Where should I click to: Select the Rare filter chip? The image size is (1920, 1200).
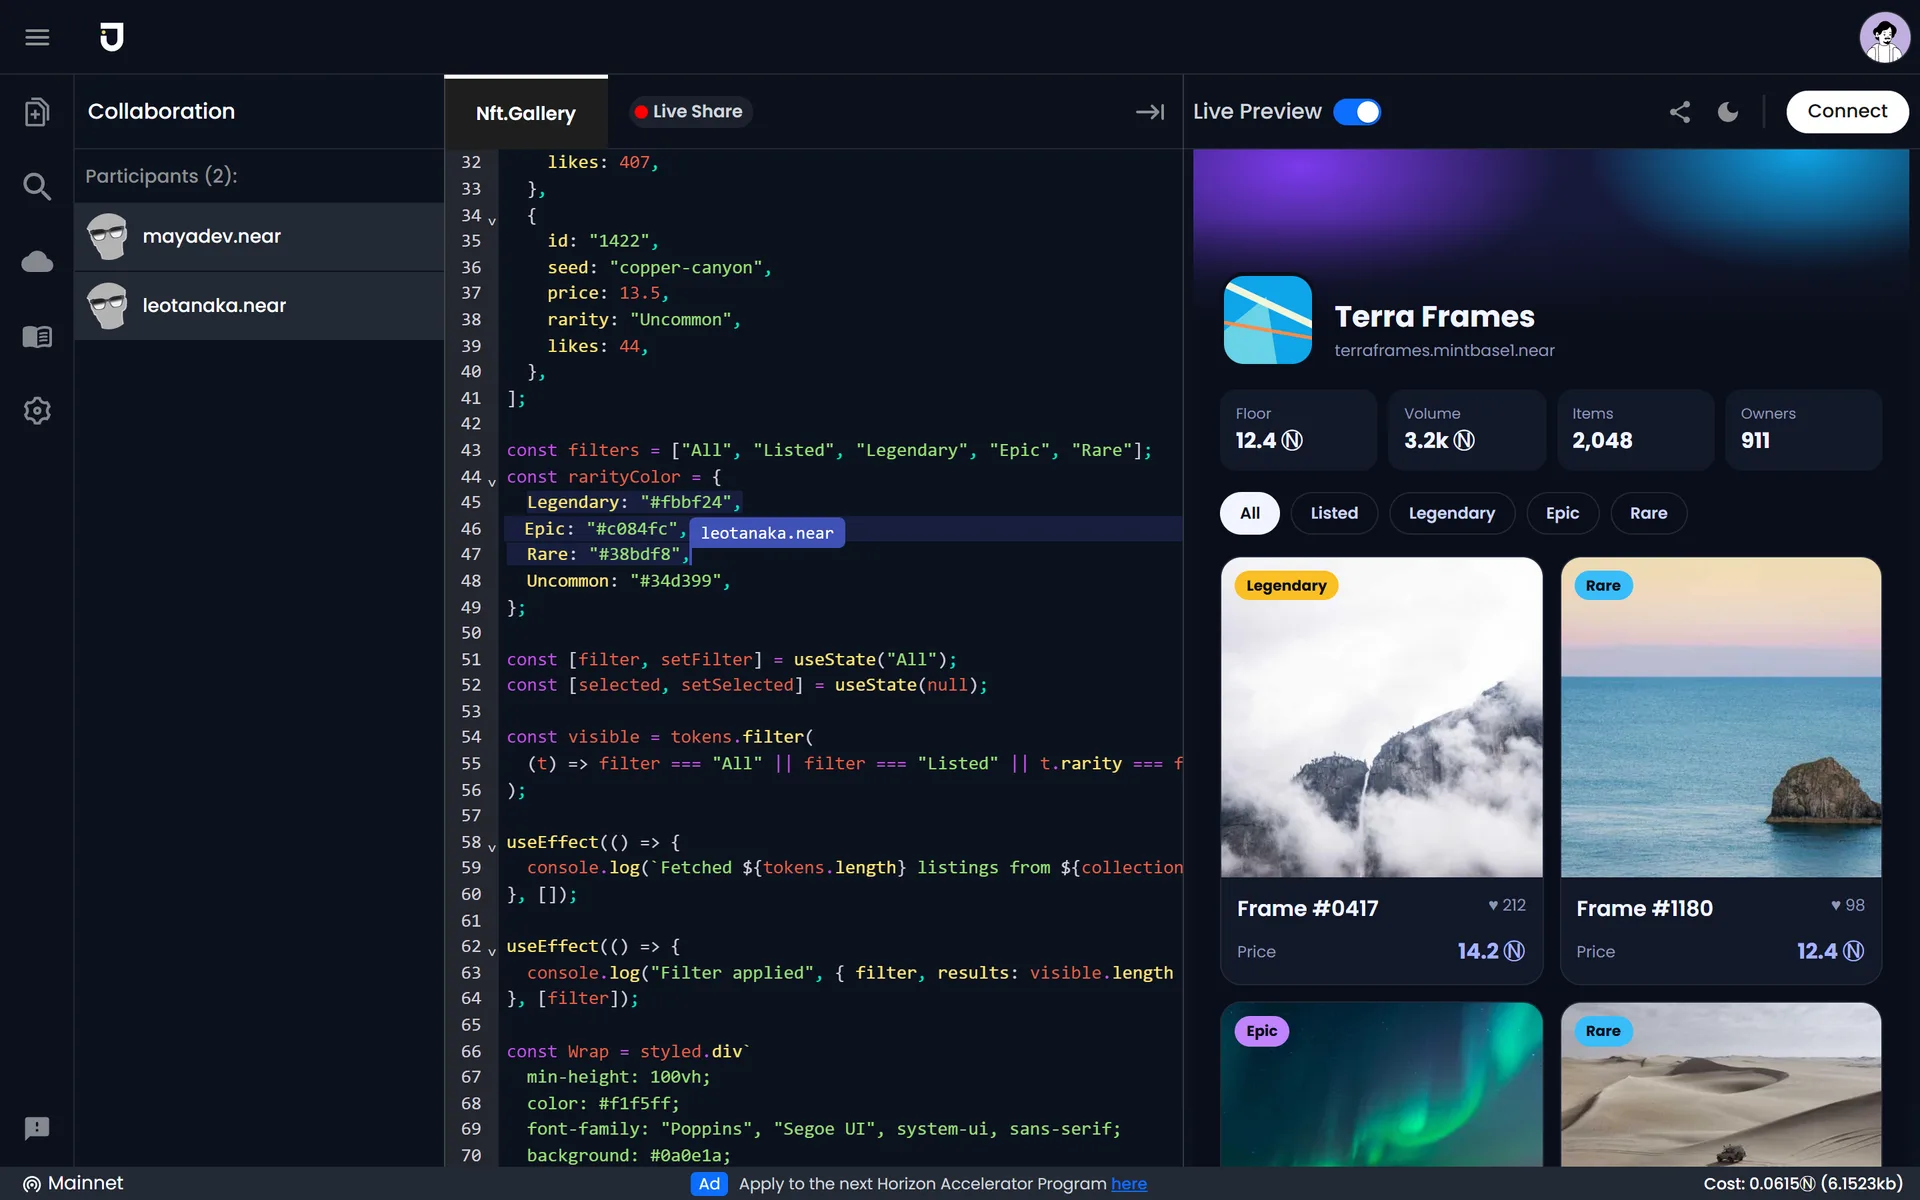point(1648,513)
